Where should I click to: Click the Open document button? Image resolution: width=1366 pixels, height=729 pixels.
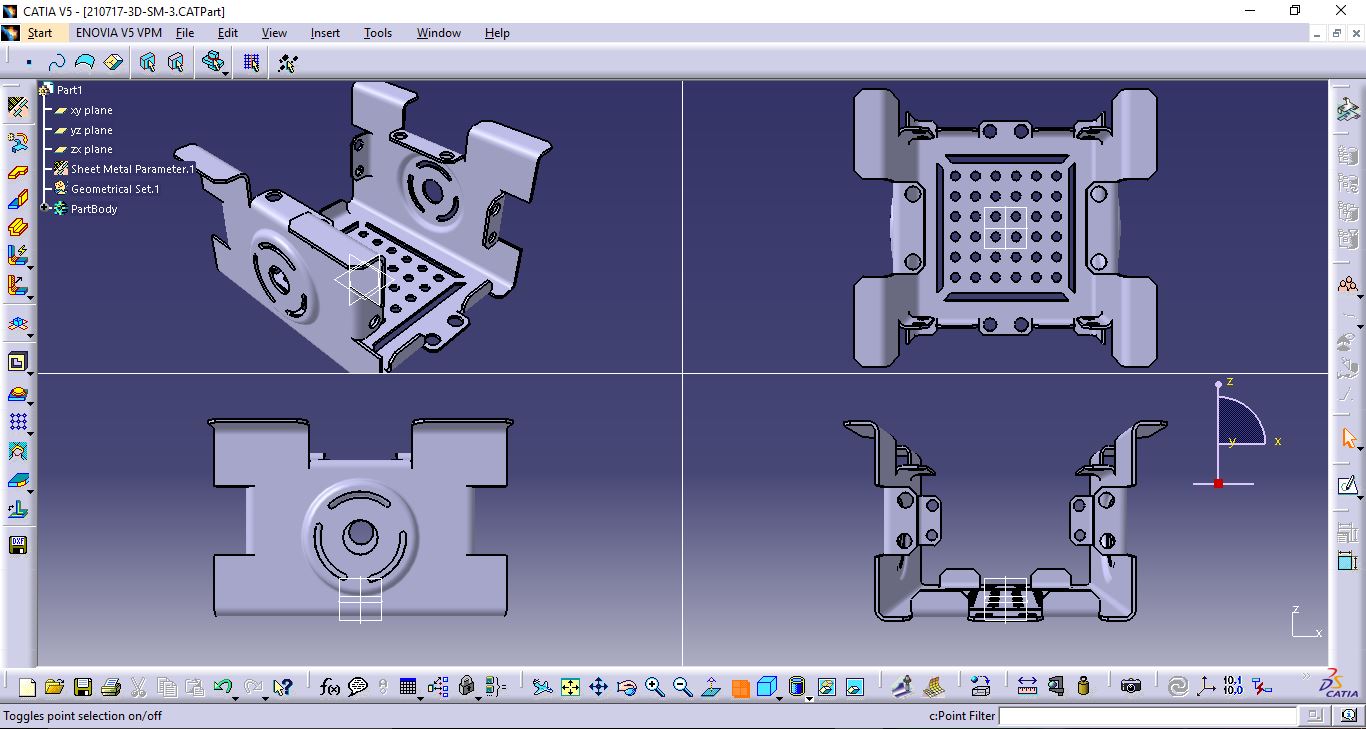pyautogui.click(x=53, y=687)
